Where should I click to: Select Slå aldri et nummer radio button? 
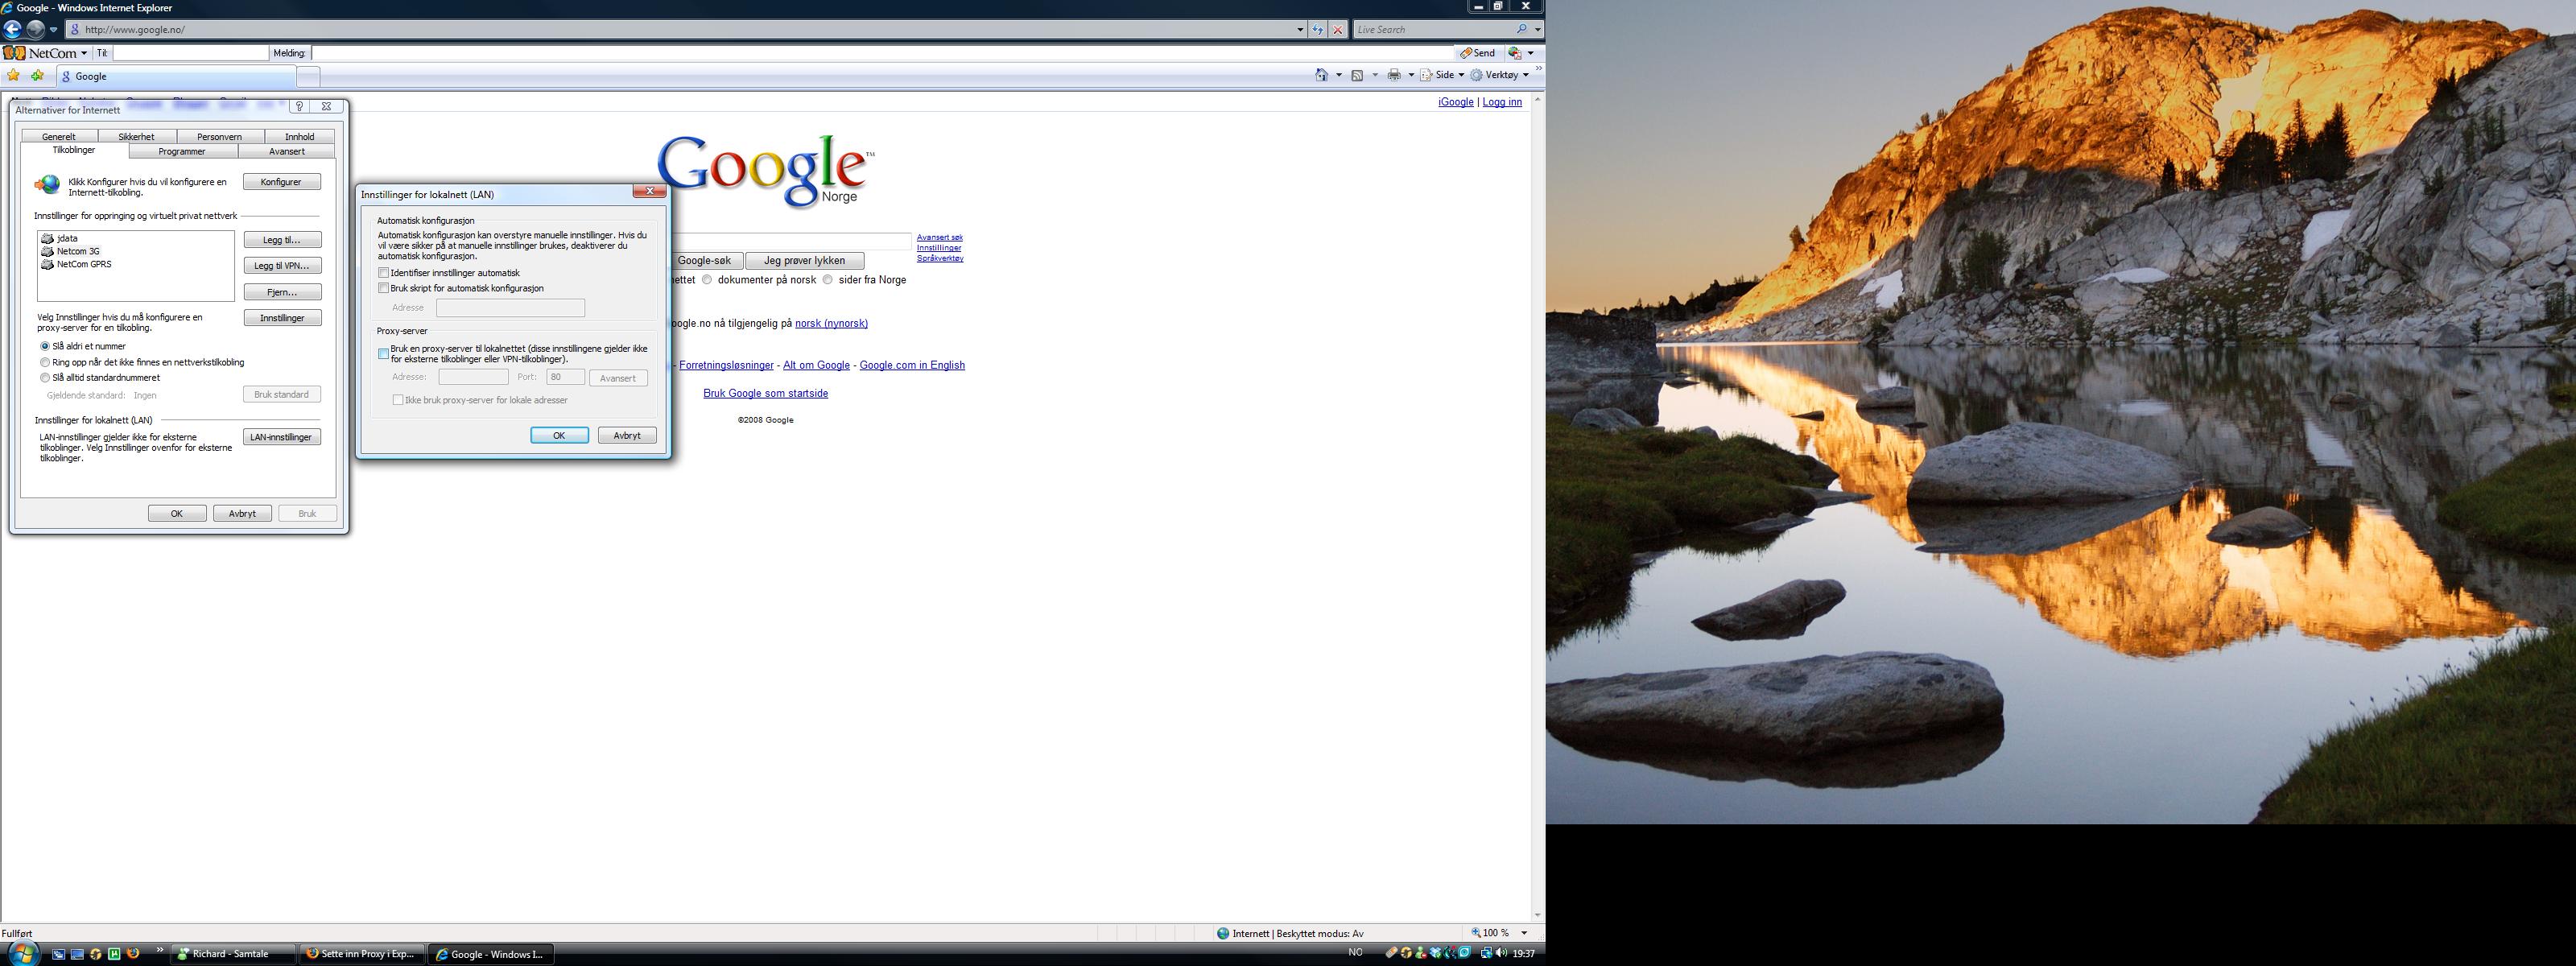(x=45, y=346)
